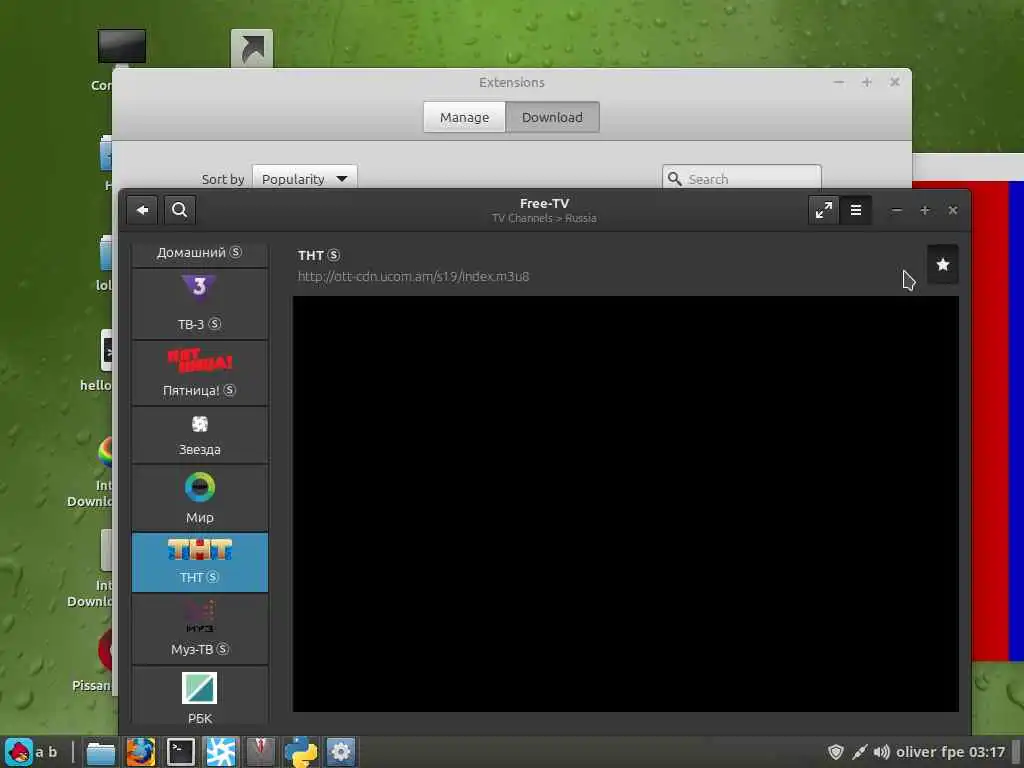Select the Домашний channel
This screenshot has height=768, width=1024.
tap(200, 253)
